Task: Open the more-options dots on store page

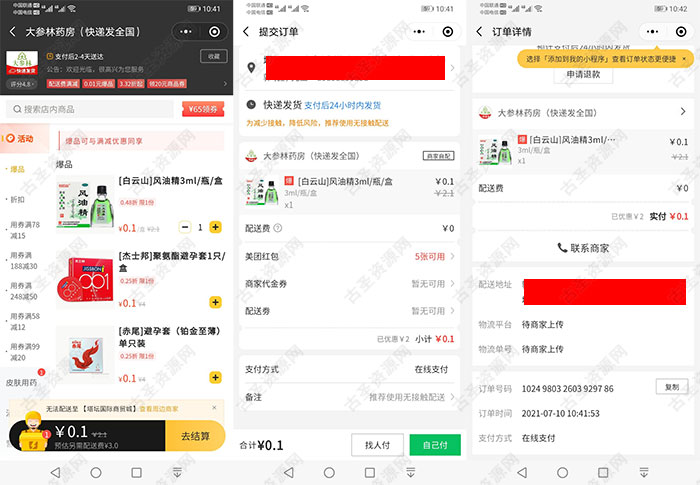Action: 186,32
